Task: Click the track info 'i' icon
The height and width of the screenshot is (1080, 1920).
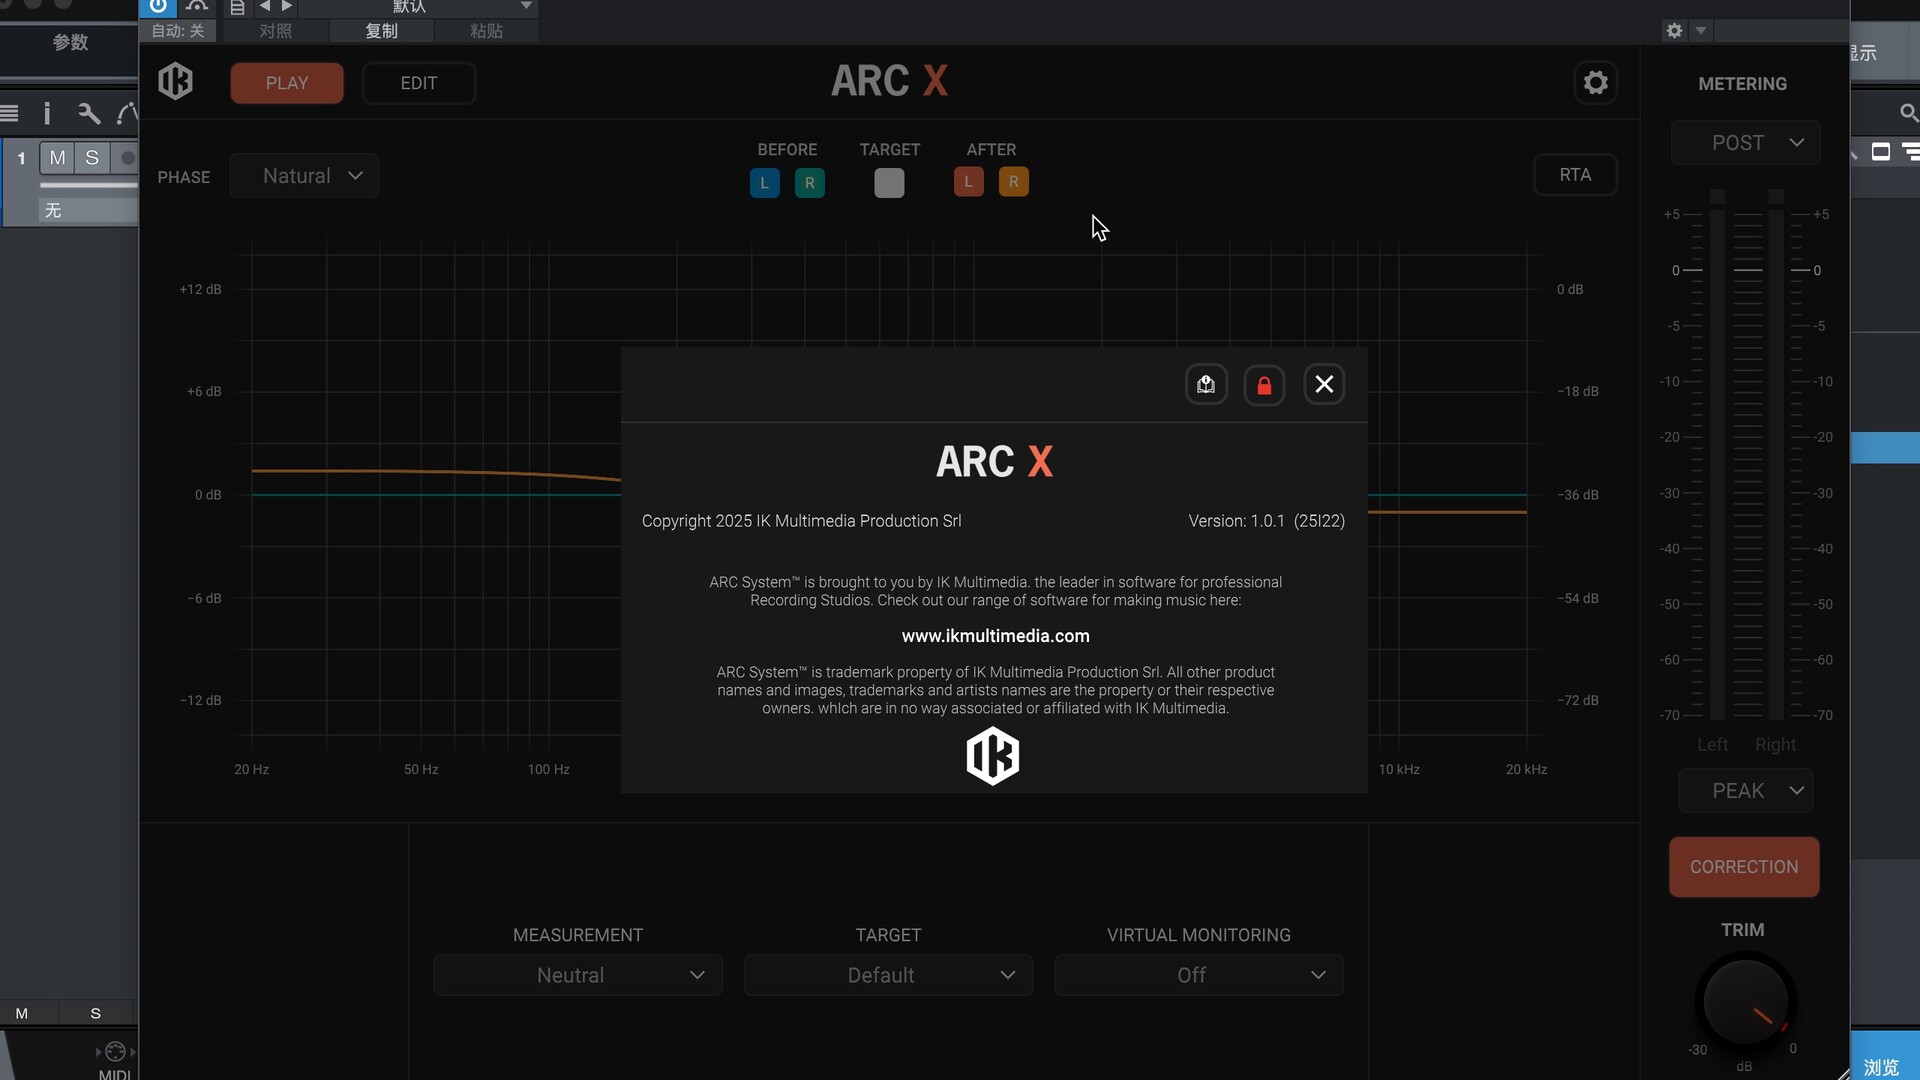Action: [x=47, y=113]
